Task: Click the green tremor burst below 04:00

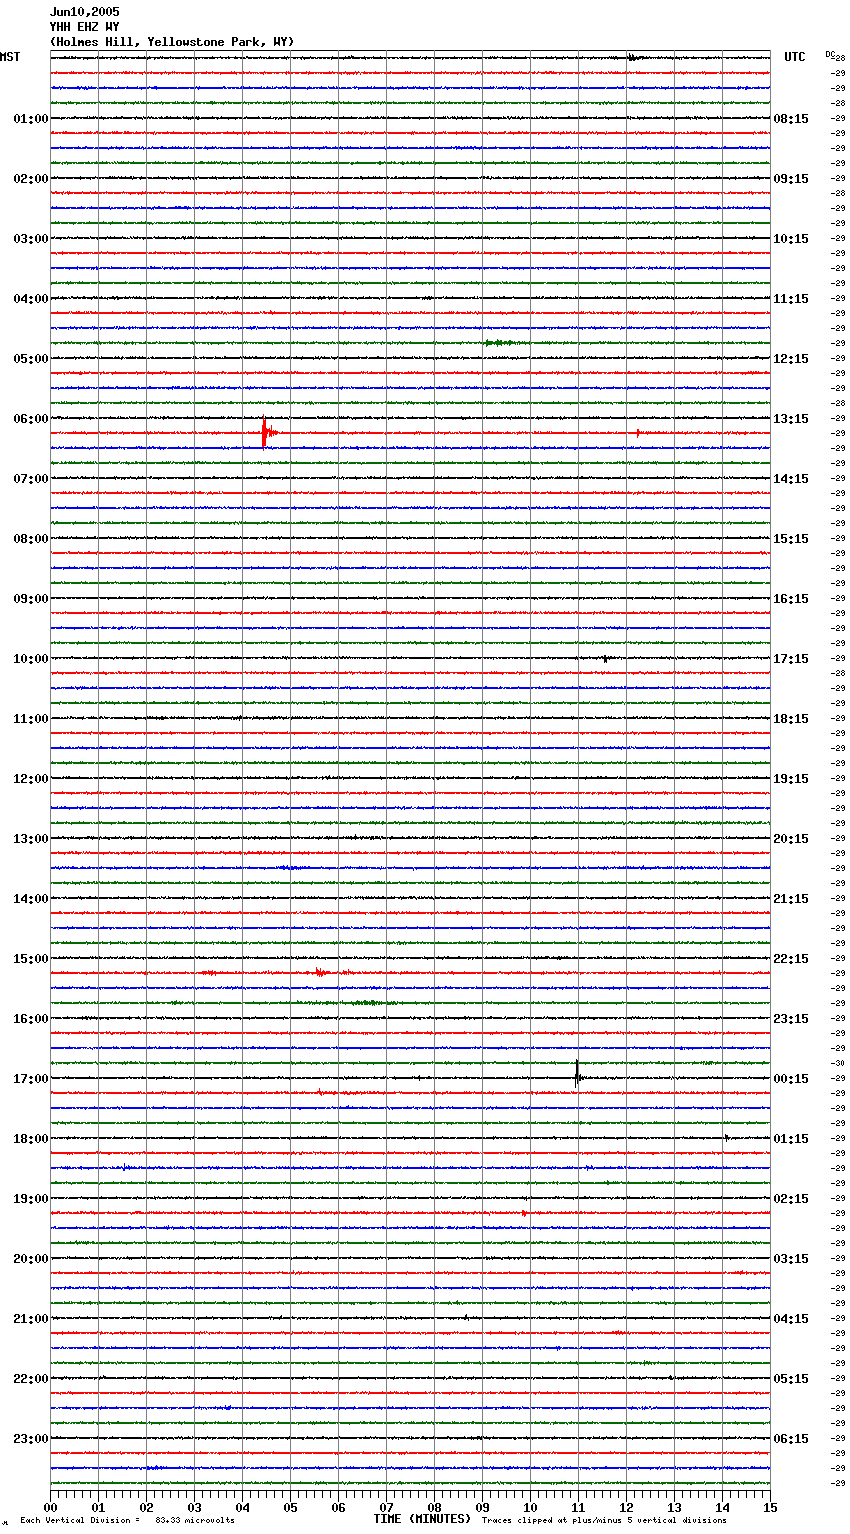Action: pyautogui.click(x=498, y=343)
